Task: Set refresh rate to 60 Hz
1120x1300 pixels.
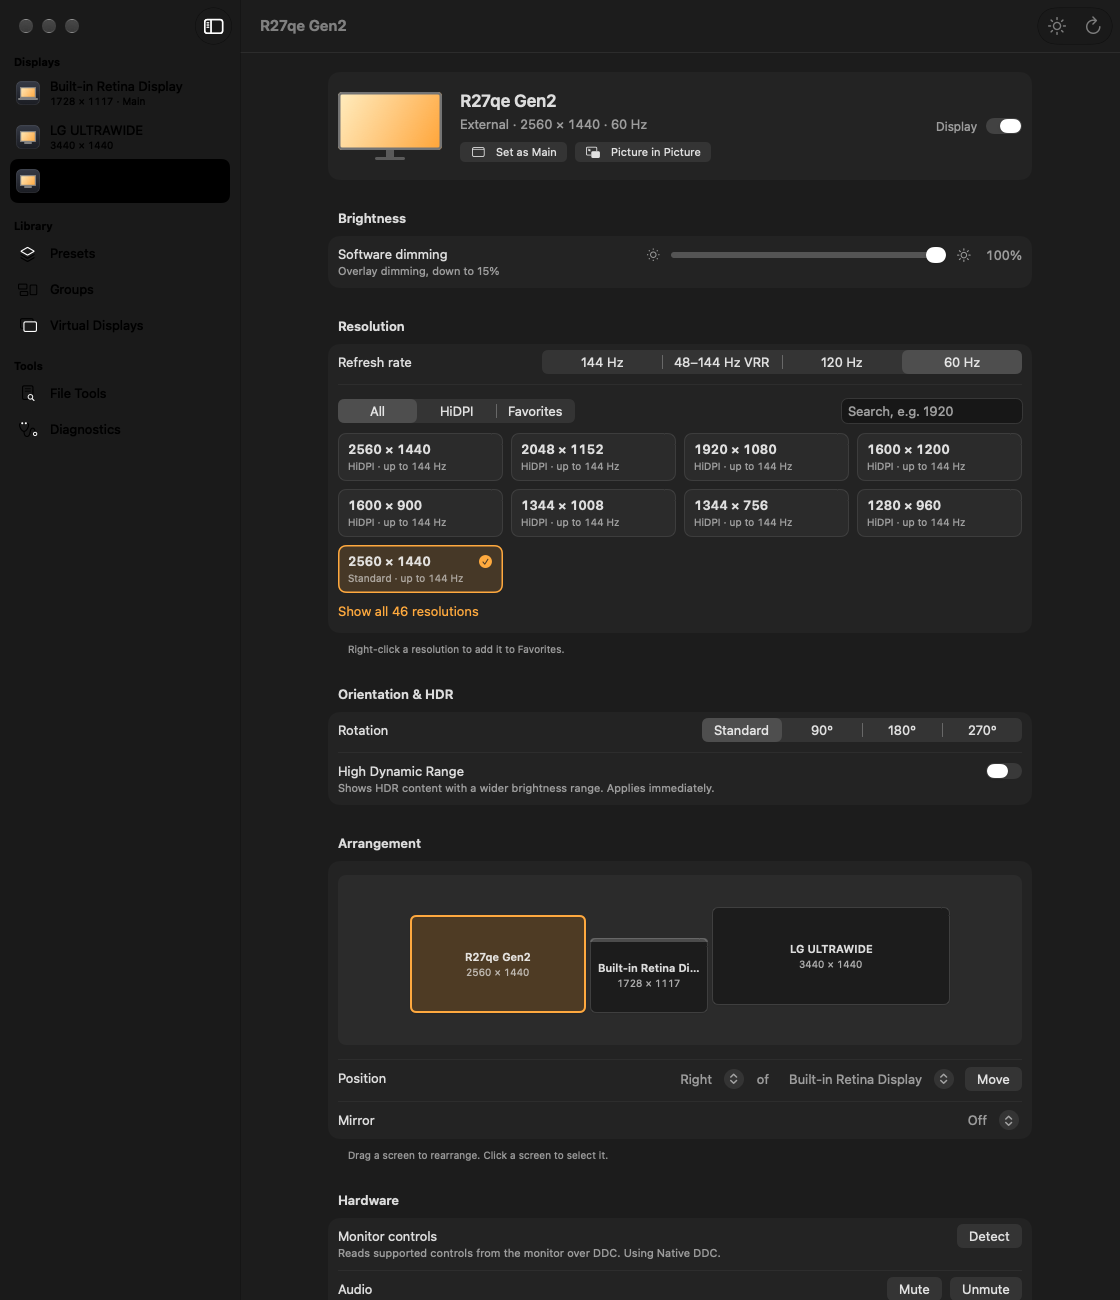Action: click(x=962, y=362)
